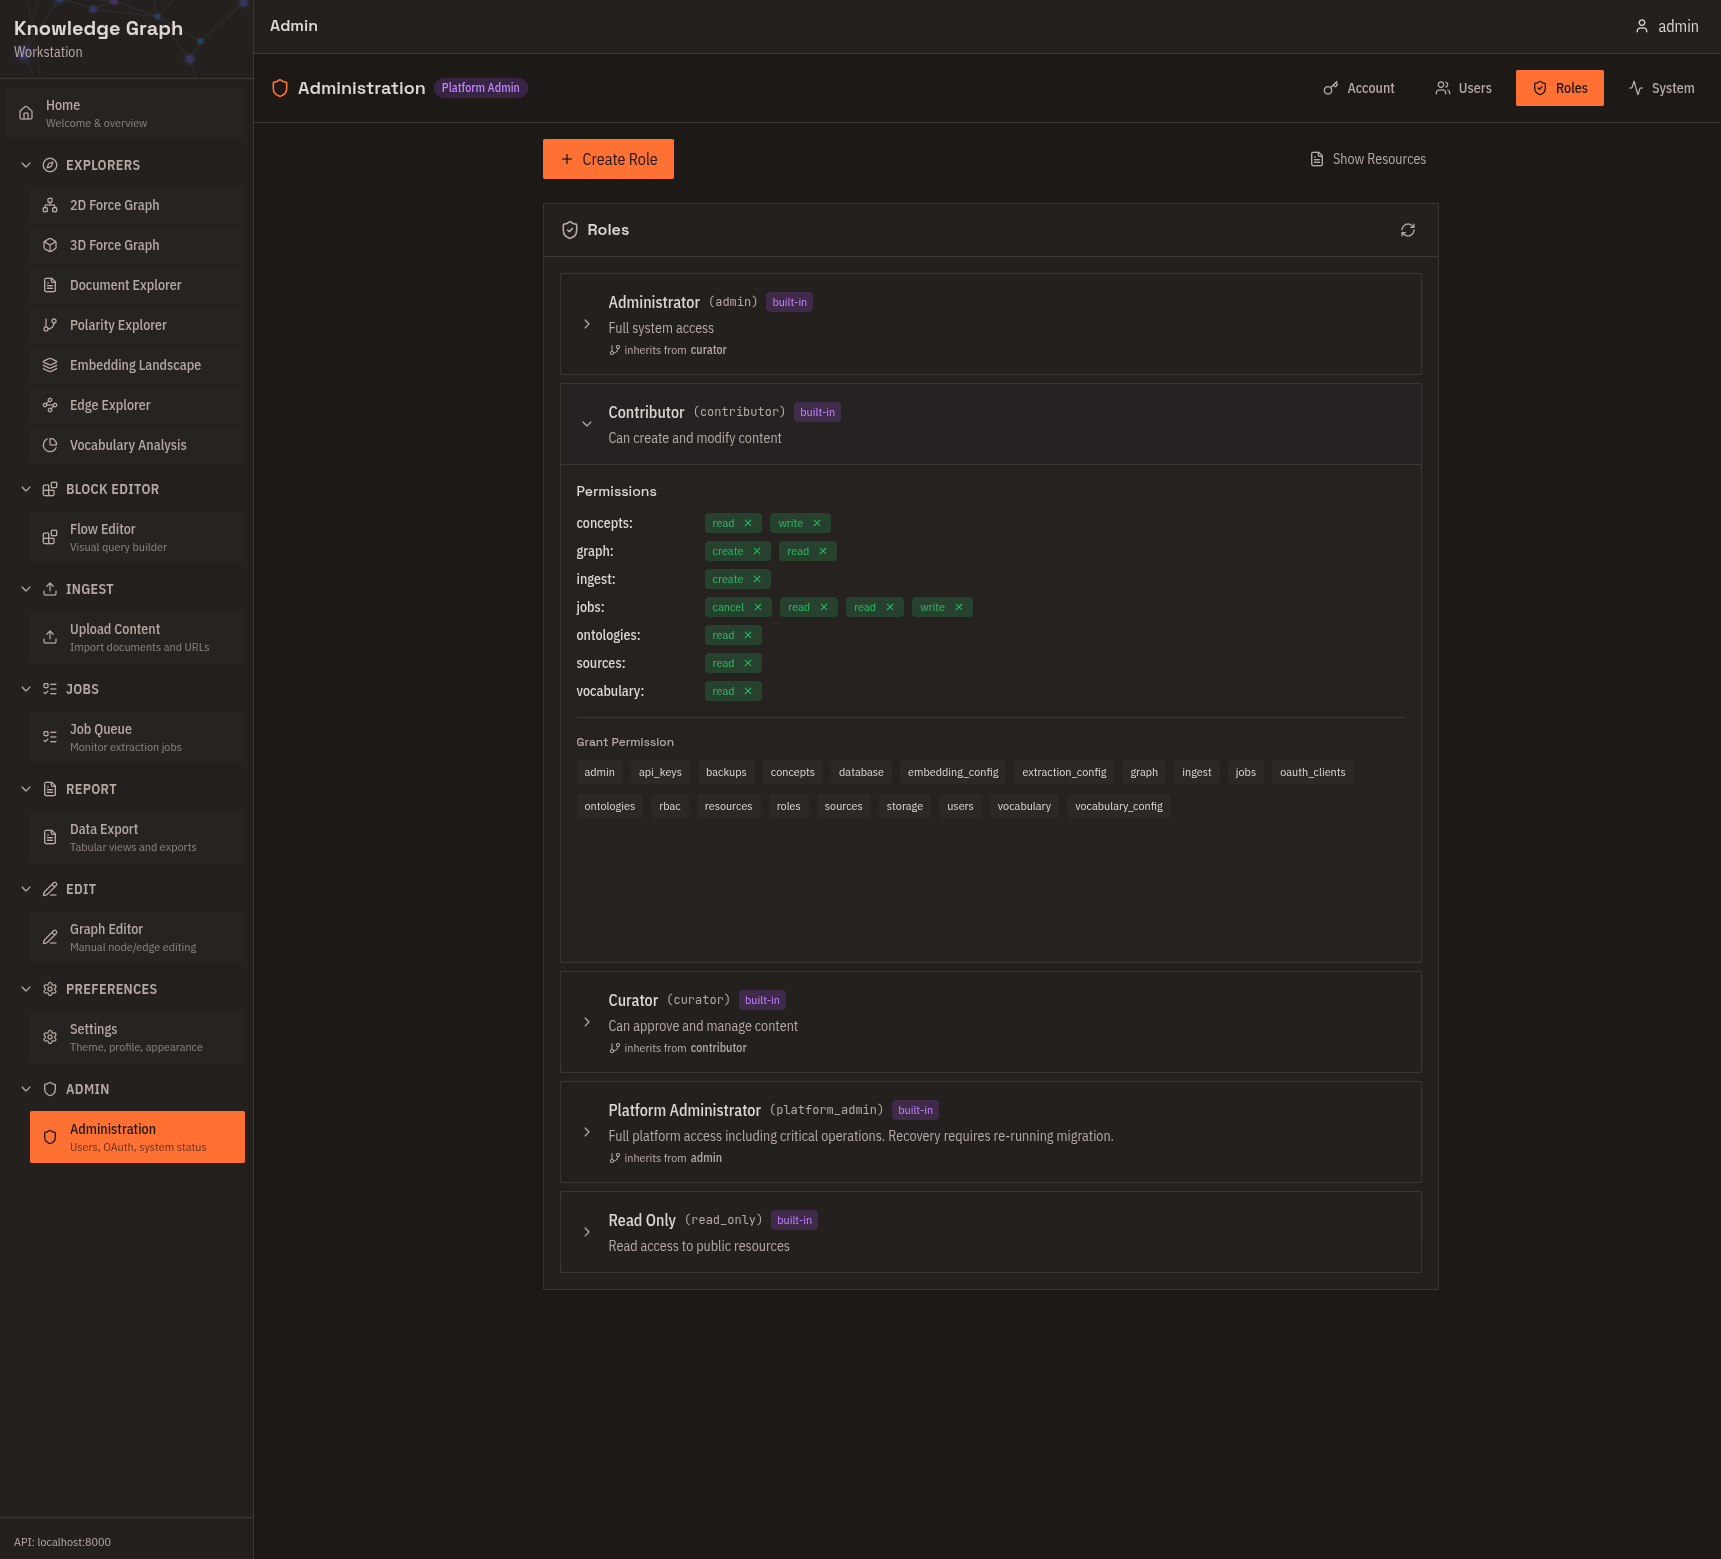This screenshot has height=1559, width=1721.
Task: Open Vocabulary Analysis from sidebar
Action: 128,445
